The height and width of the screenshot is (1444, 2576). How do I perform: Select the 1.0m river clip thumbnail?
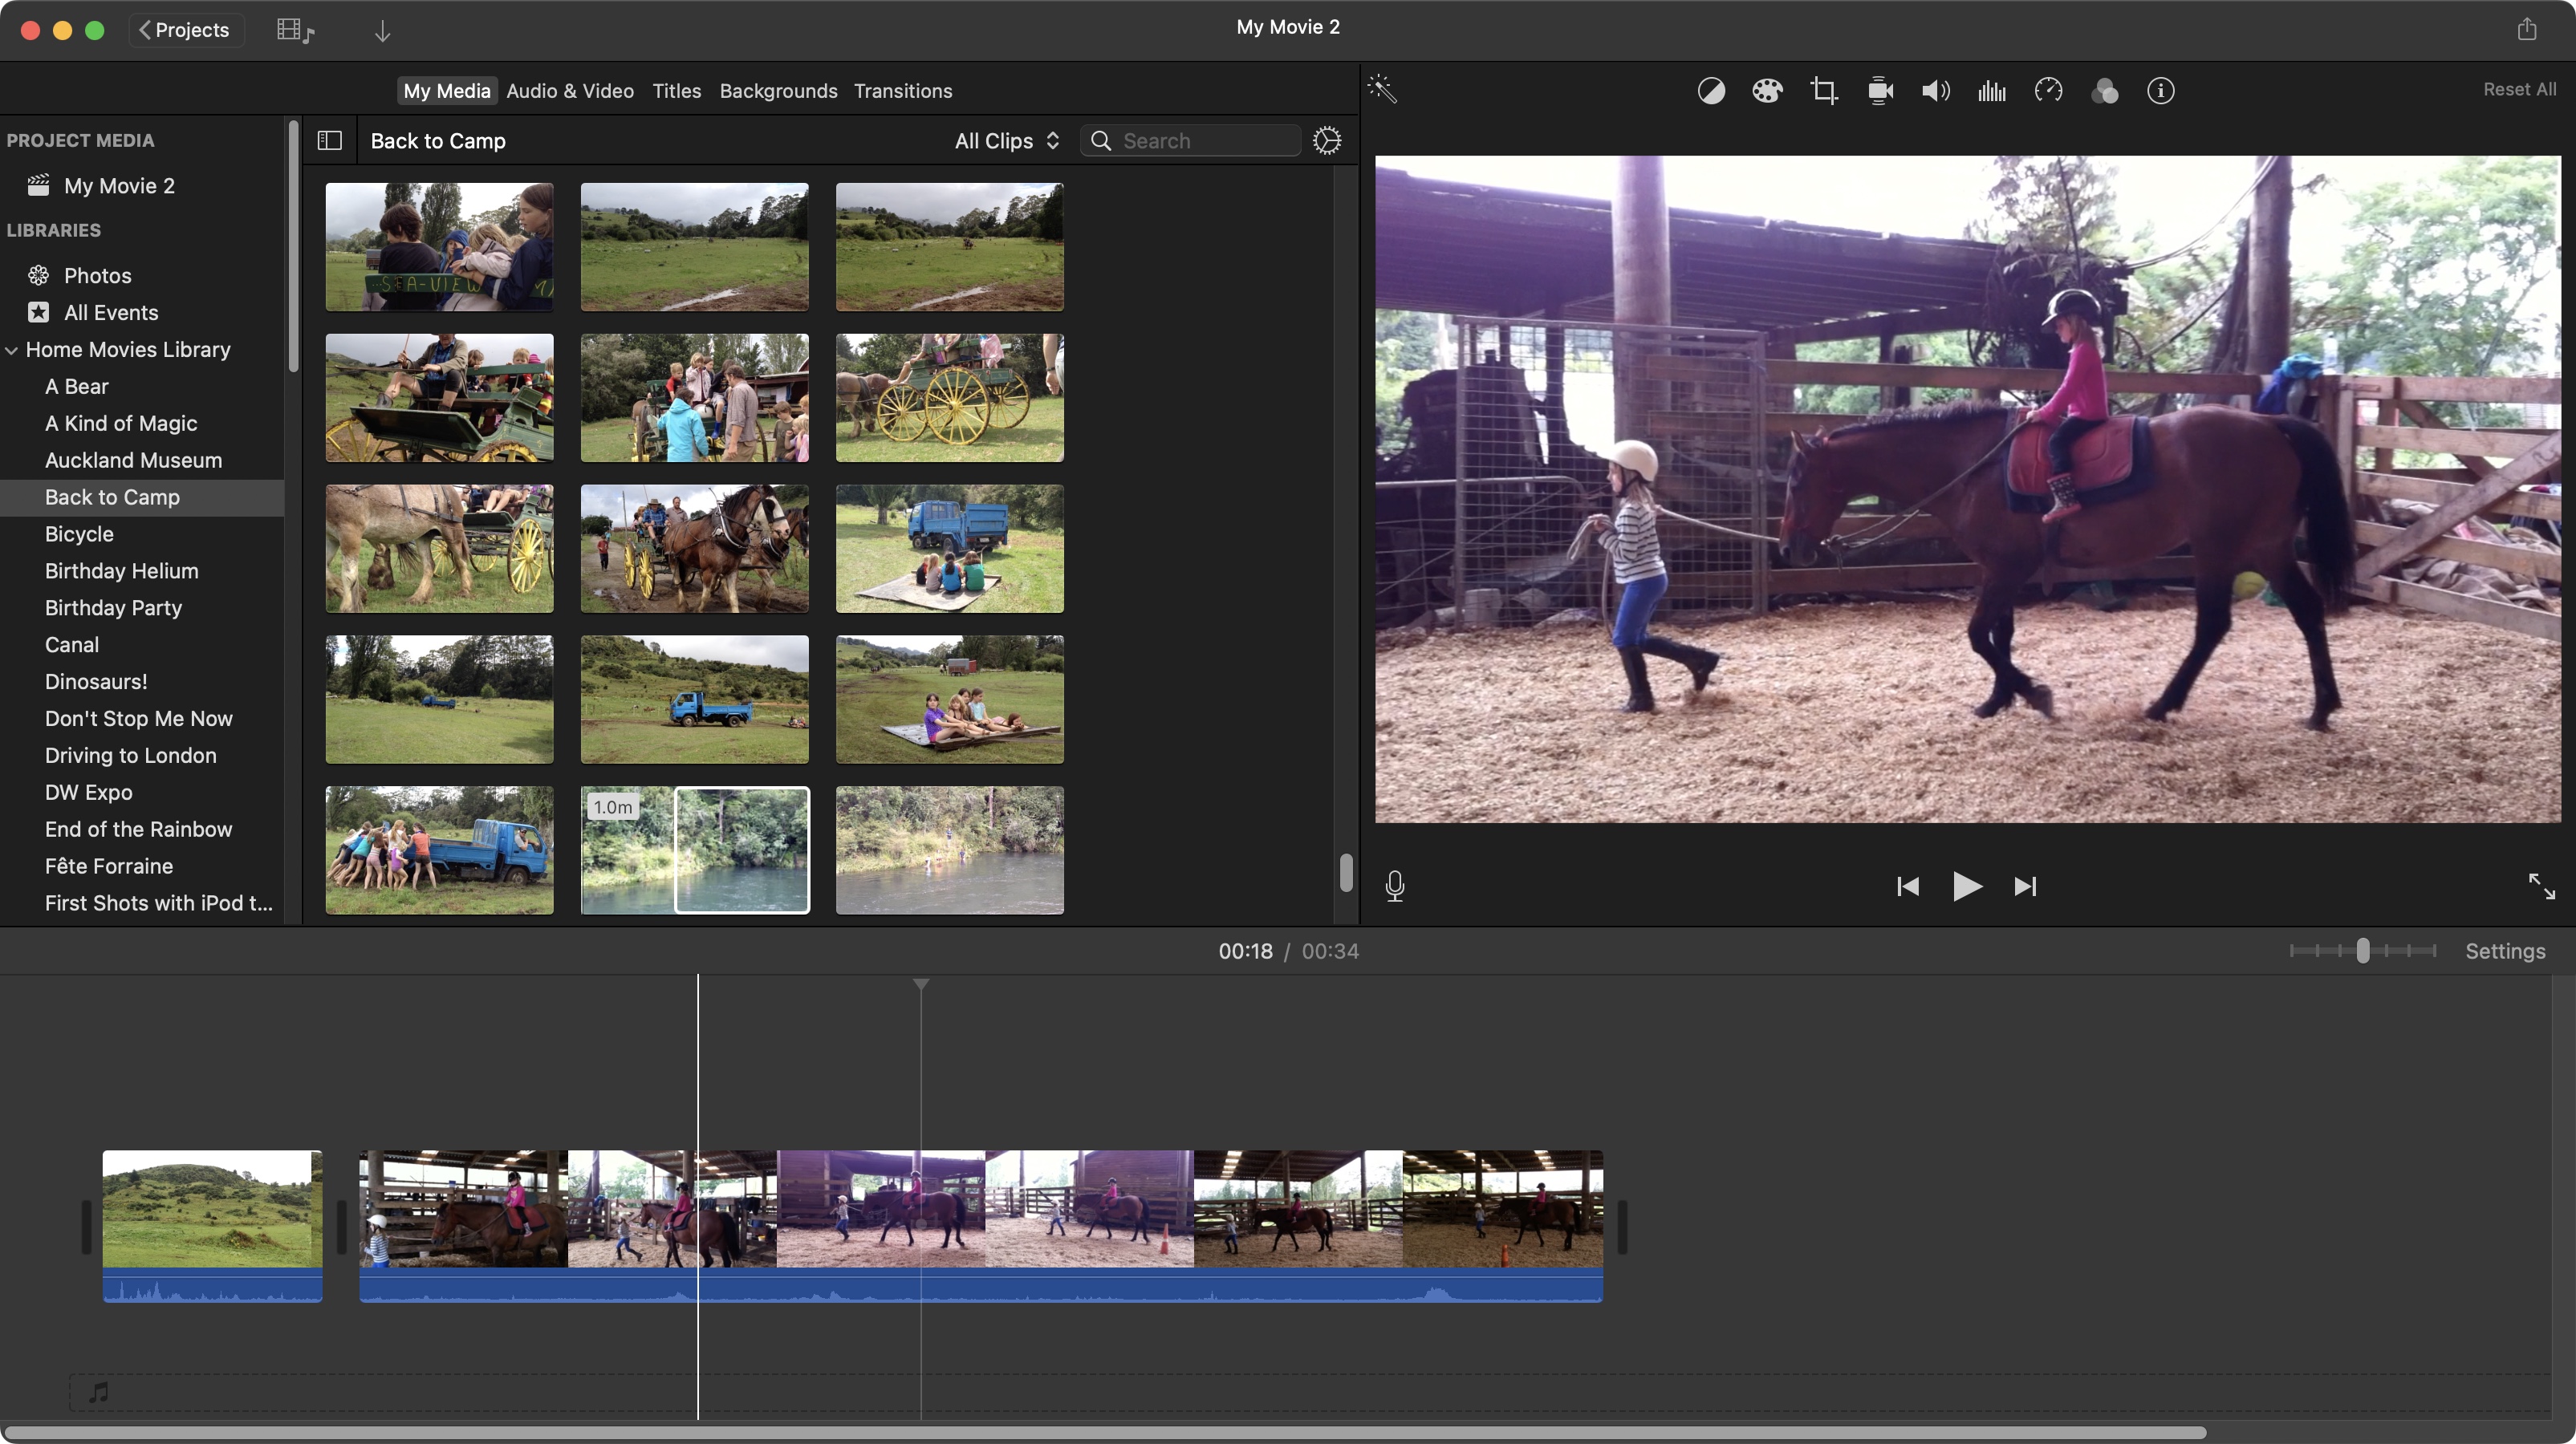694,850
